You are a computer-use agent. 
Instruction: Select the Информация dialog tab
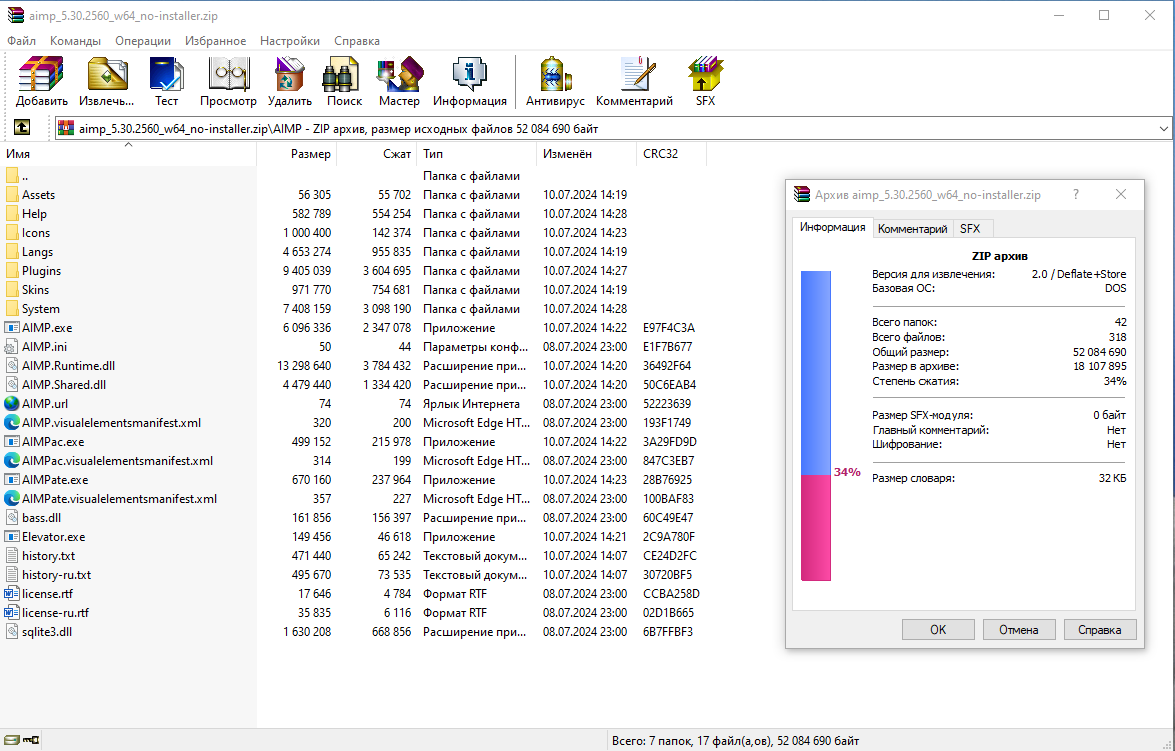click(x=832, y=227)
